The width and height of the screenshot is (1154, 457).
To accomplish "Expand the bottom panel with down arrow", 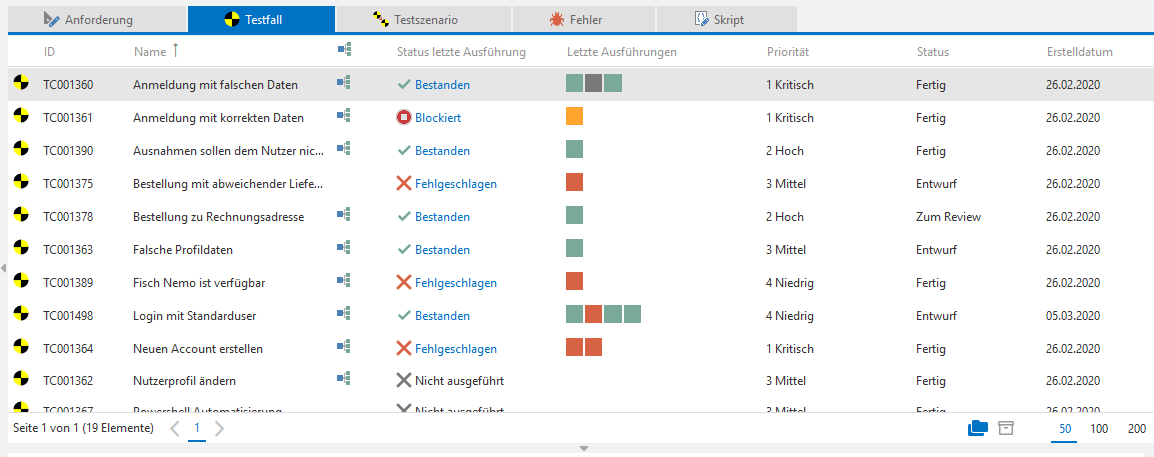I will pyautogui.click(x=585, y=449).
